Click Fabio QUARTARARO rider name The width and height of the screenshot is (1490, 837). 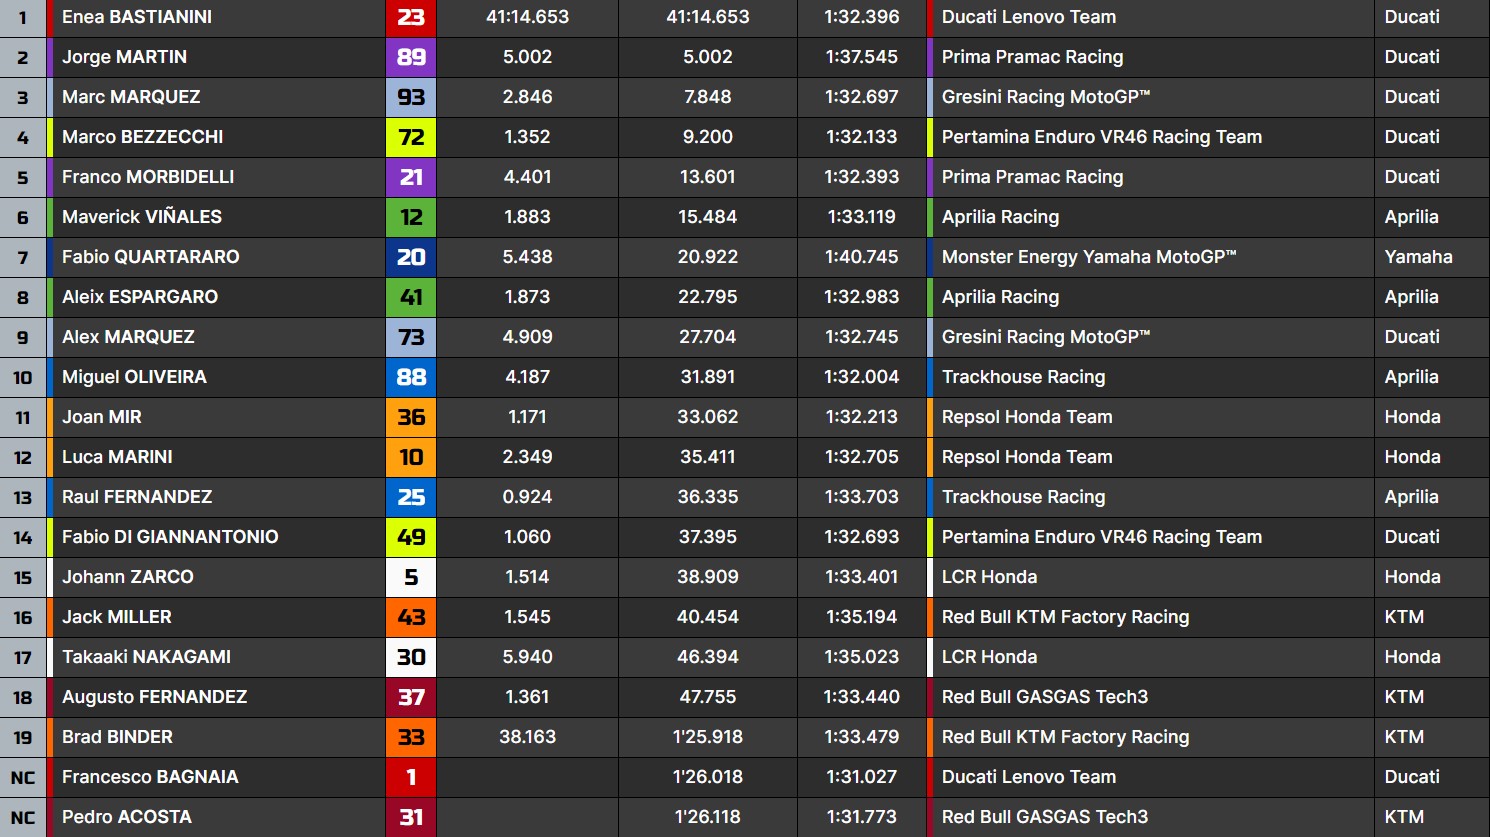click(150, 257)
